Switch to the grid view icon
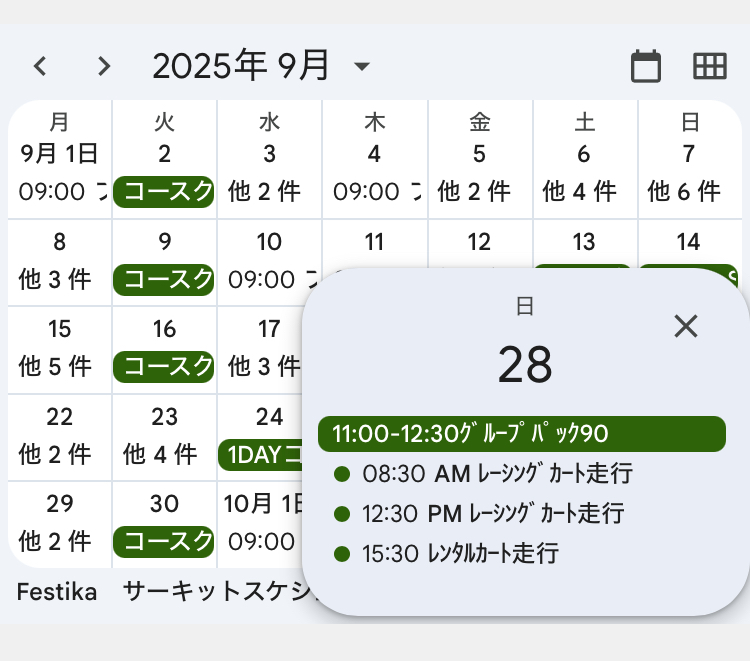 pos(710,67)
